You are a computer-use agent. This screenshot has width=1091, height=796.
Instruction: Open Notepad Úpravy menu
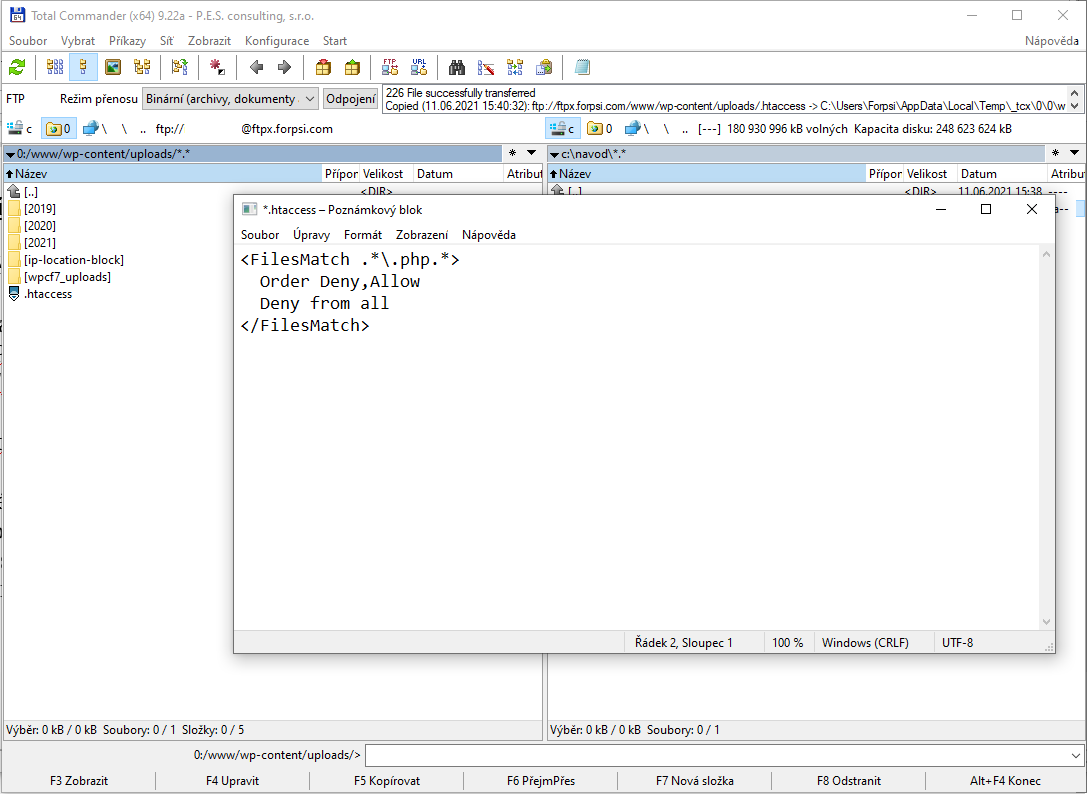click(x=311, y=235)
